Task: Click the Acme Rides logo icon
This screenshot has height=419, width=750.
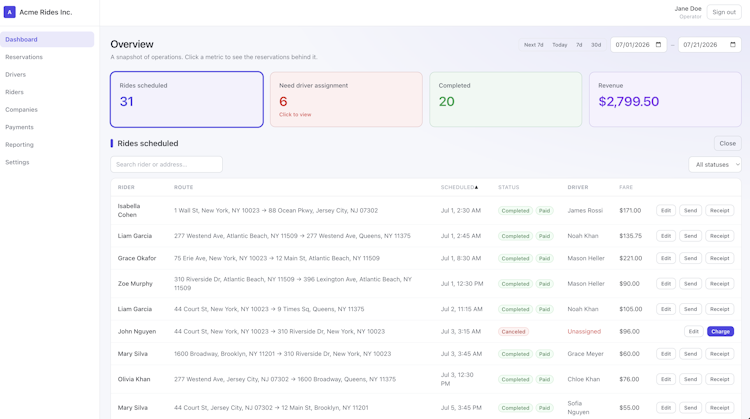Action: click(x=10, y=12)
